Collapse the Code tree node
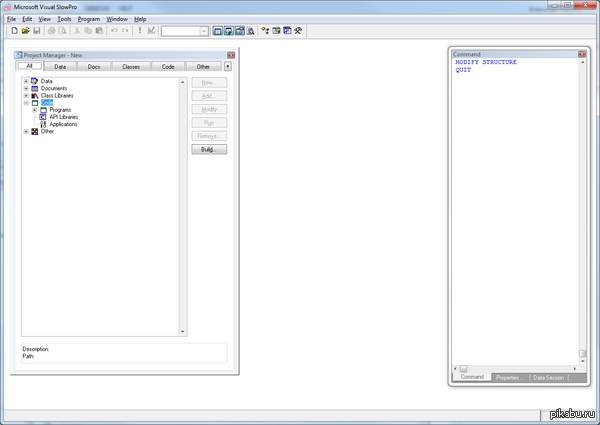 pos(25,102)
